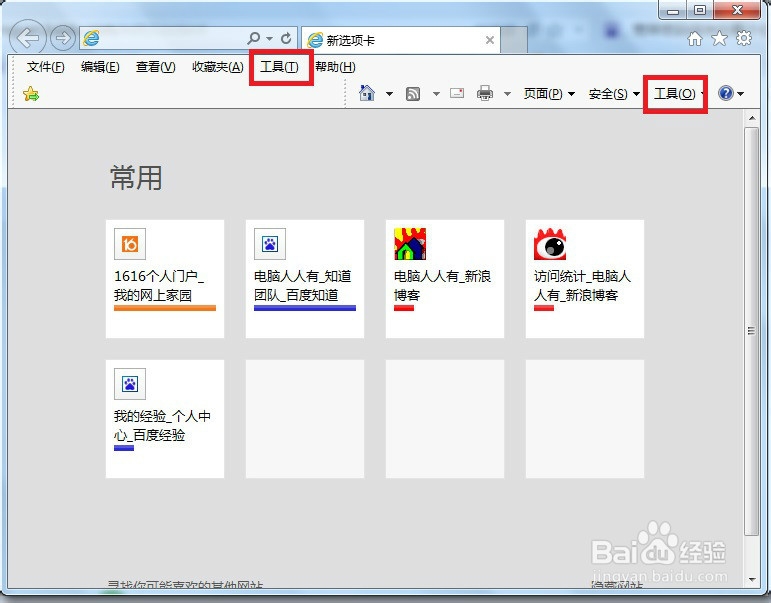Click the blank new tab button

[x=514, y=40]
